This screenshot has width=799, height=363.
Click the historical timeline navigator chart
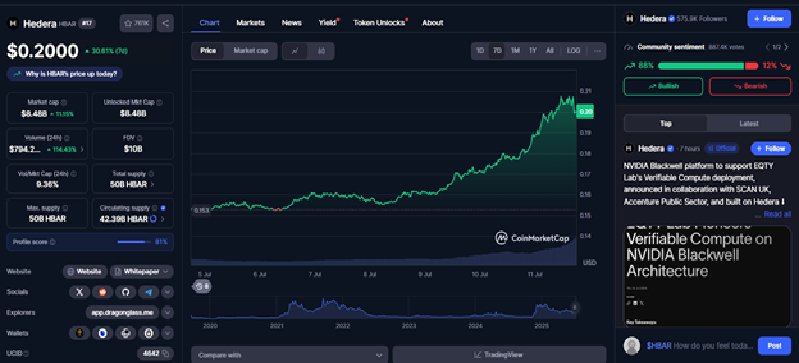384,308
